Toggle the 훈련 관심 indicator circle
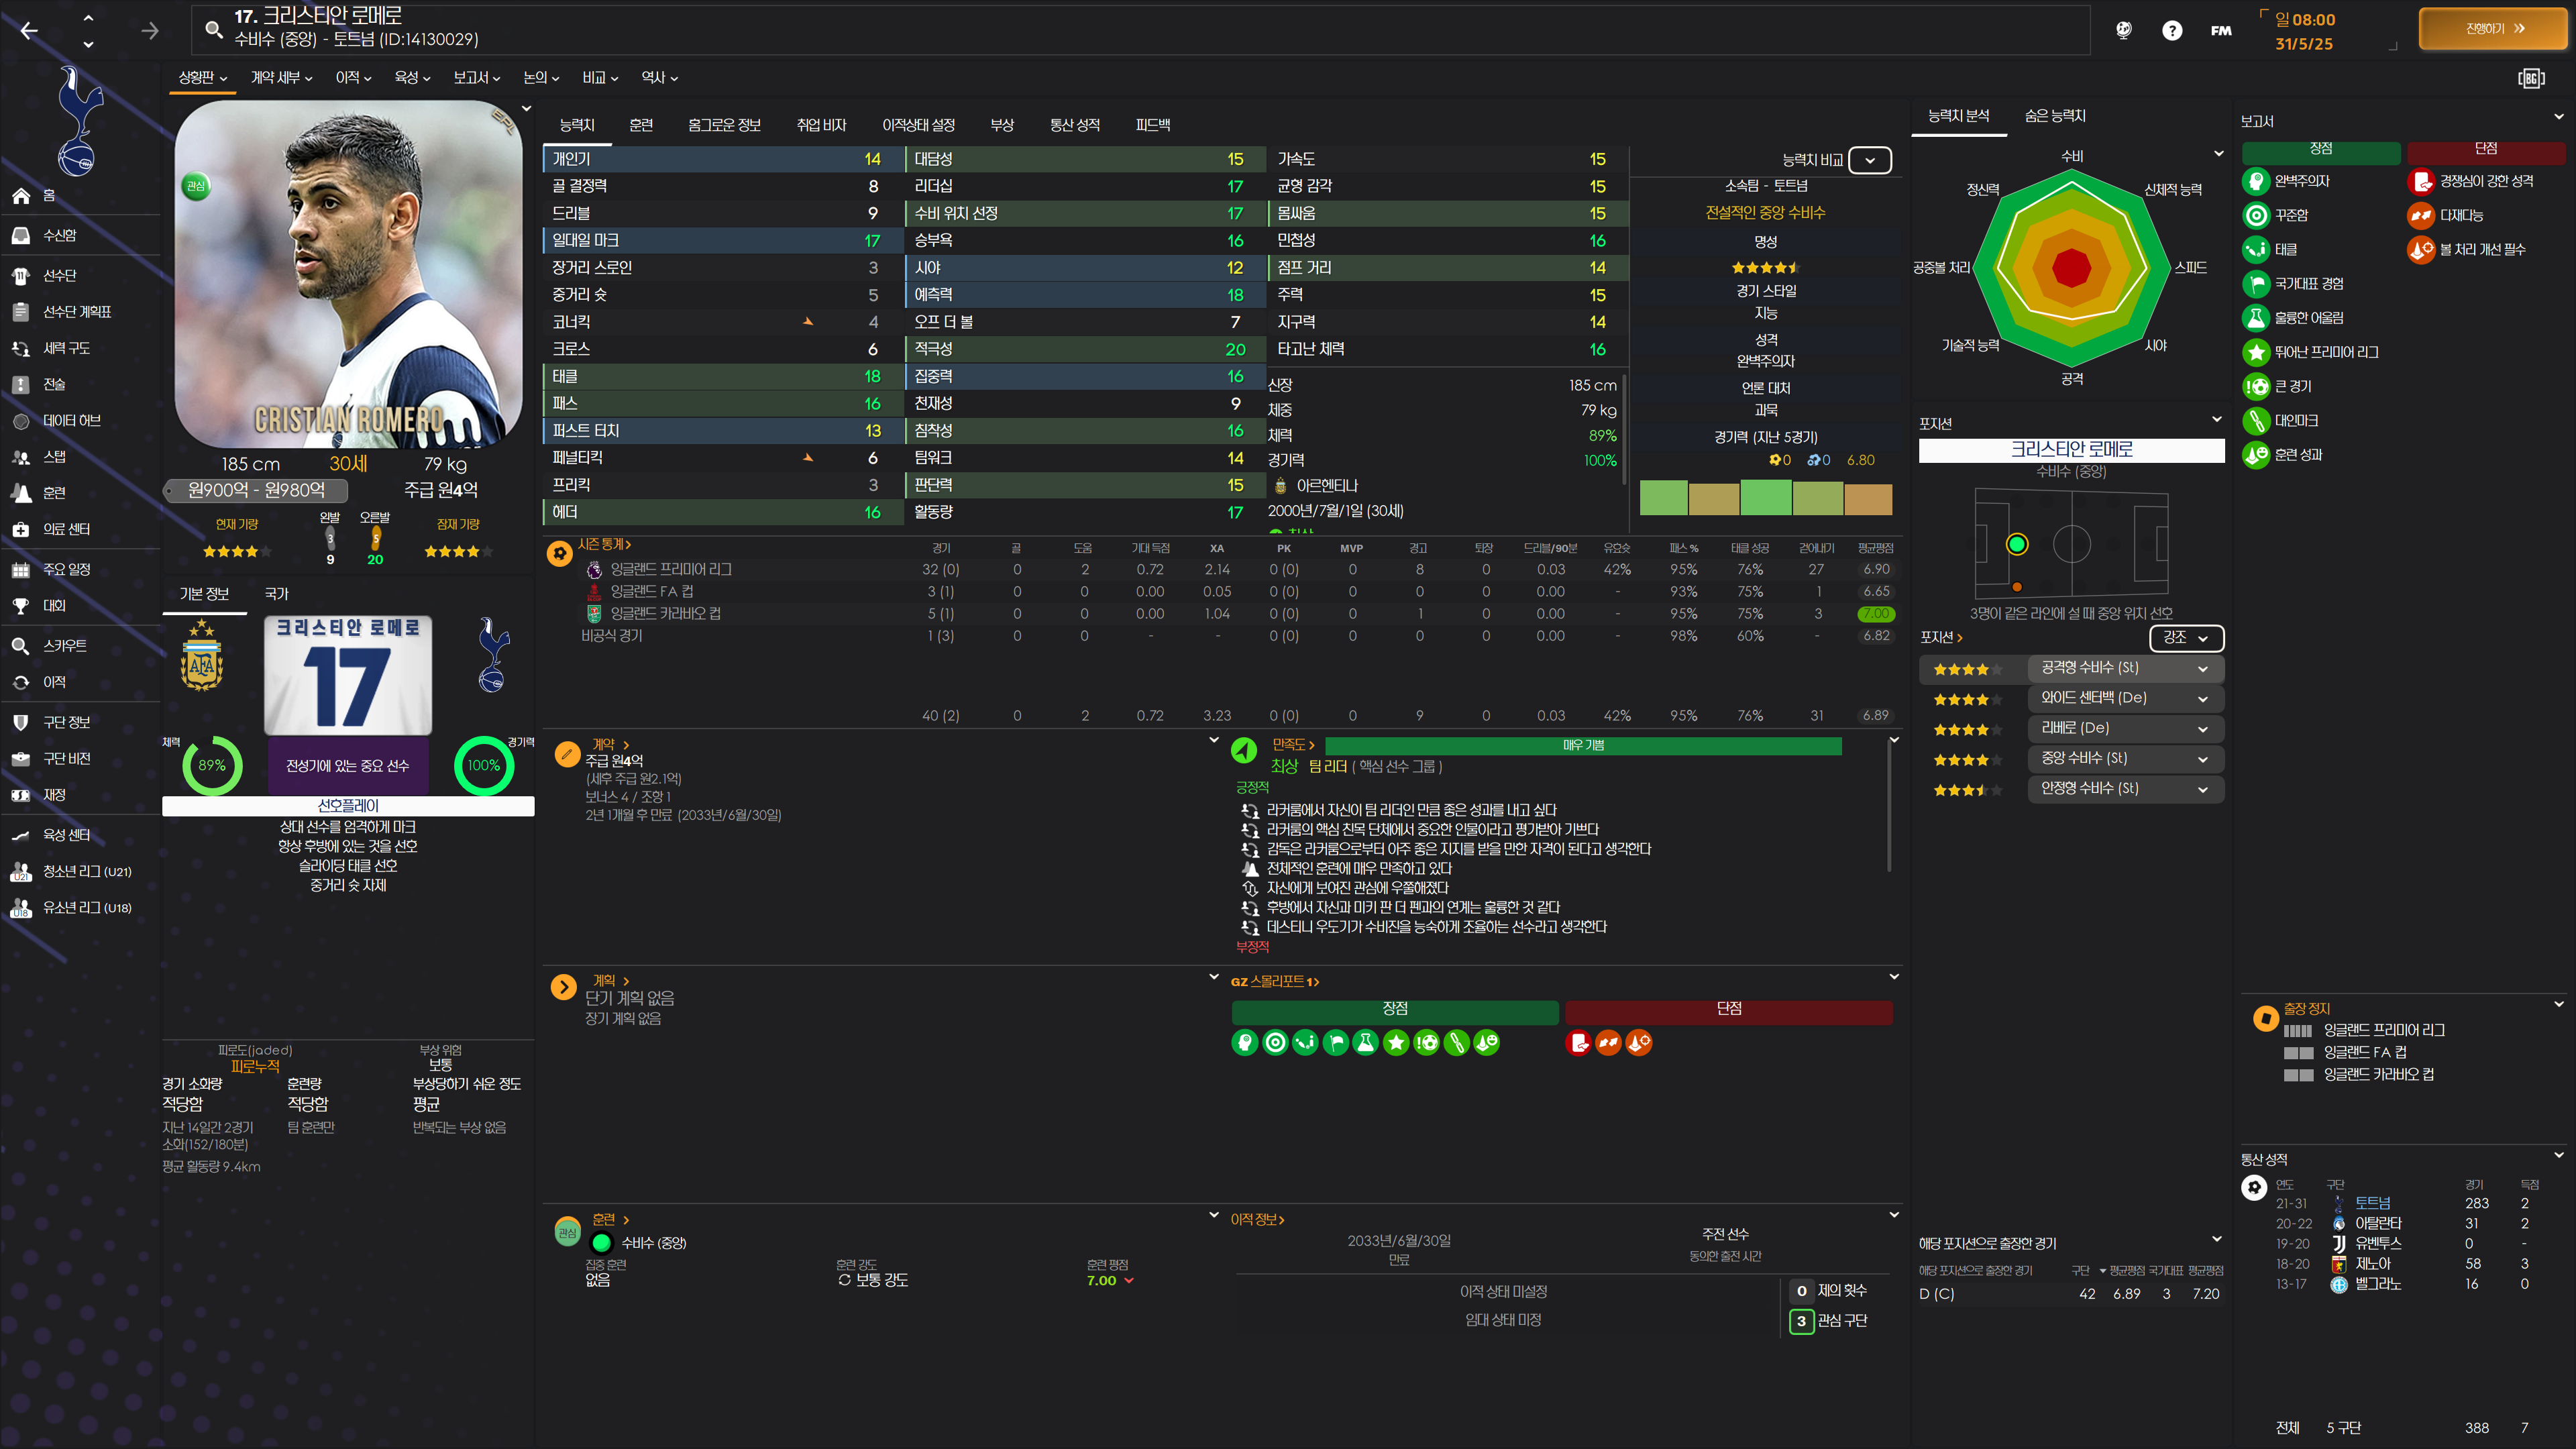 point(567,1232)
